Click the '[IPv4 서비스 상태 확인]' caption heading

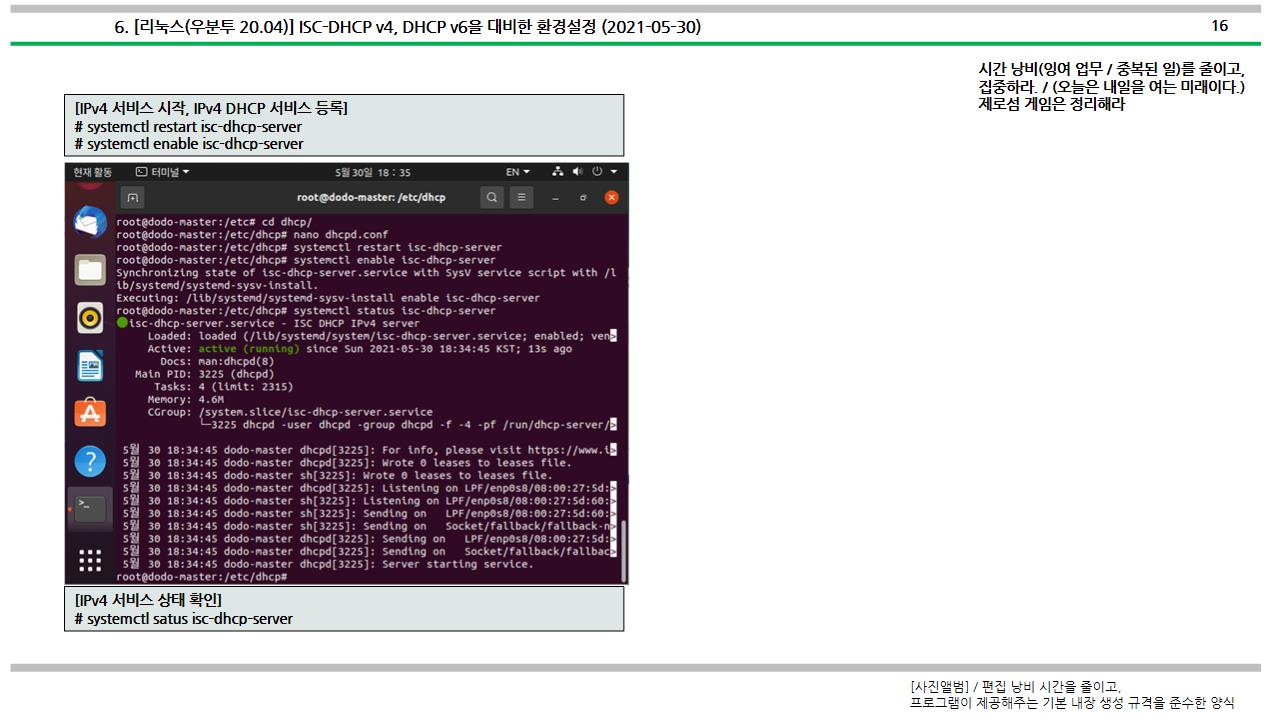point(148,600)
